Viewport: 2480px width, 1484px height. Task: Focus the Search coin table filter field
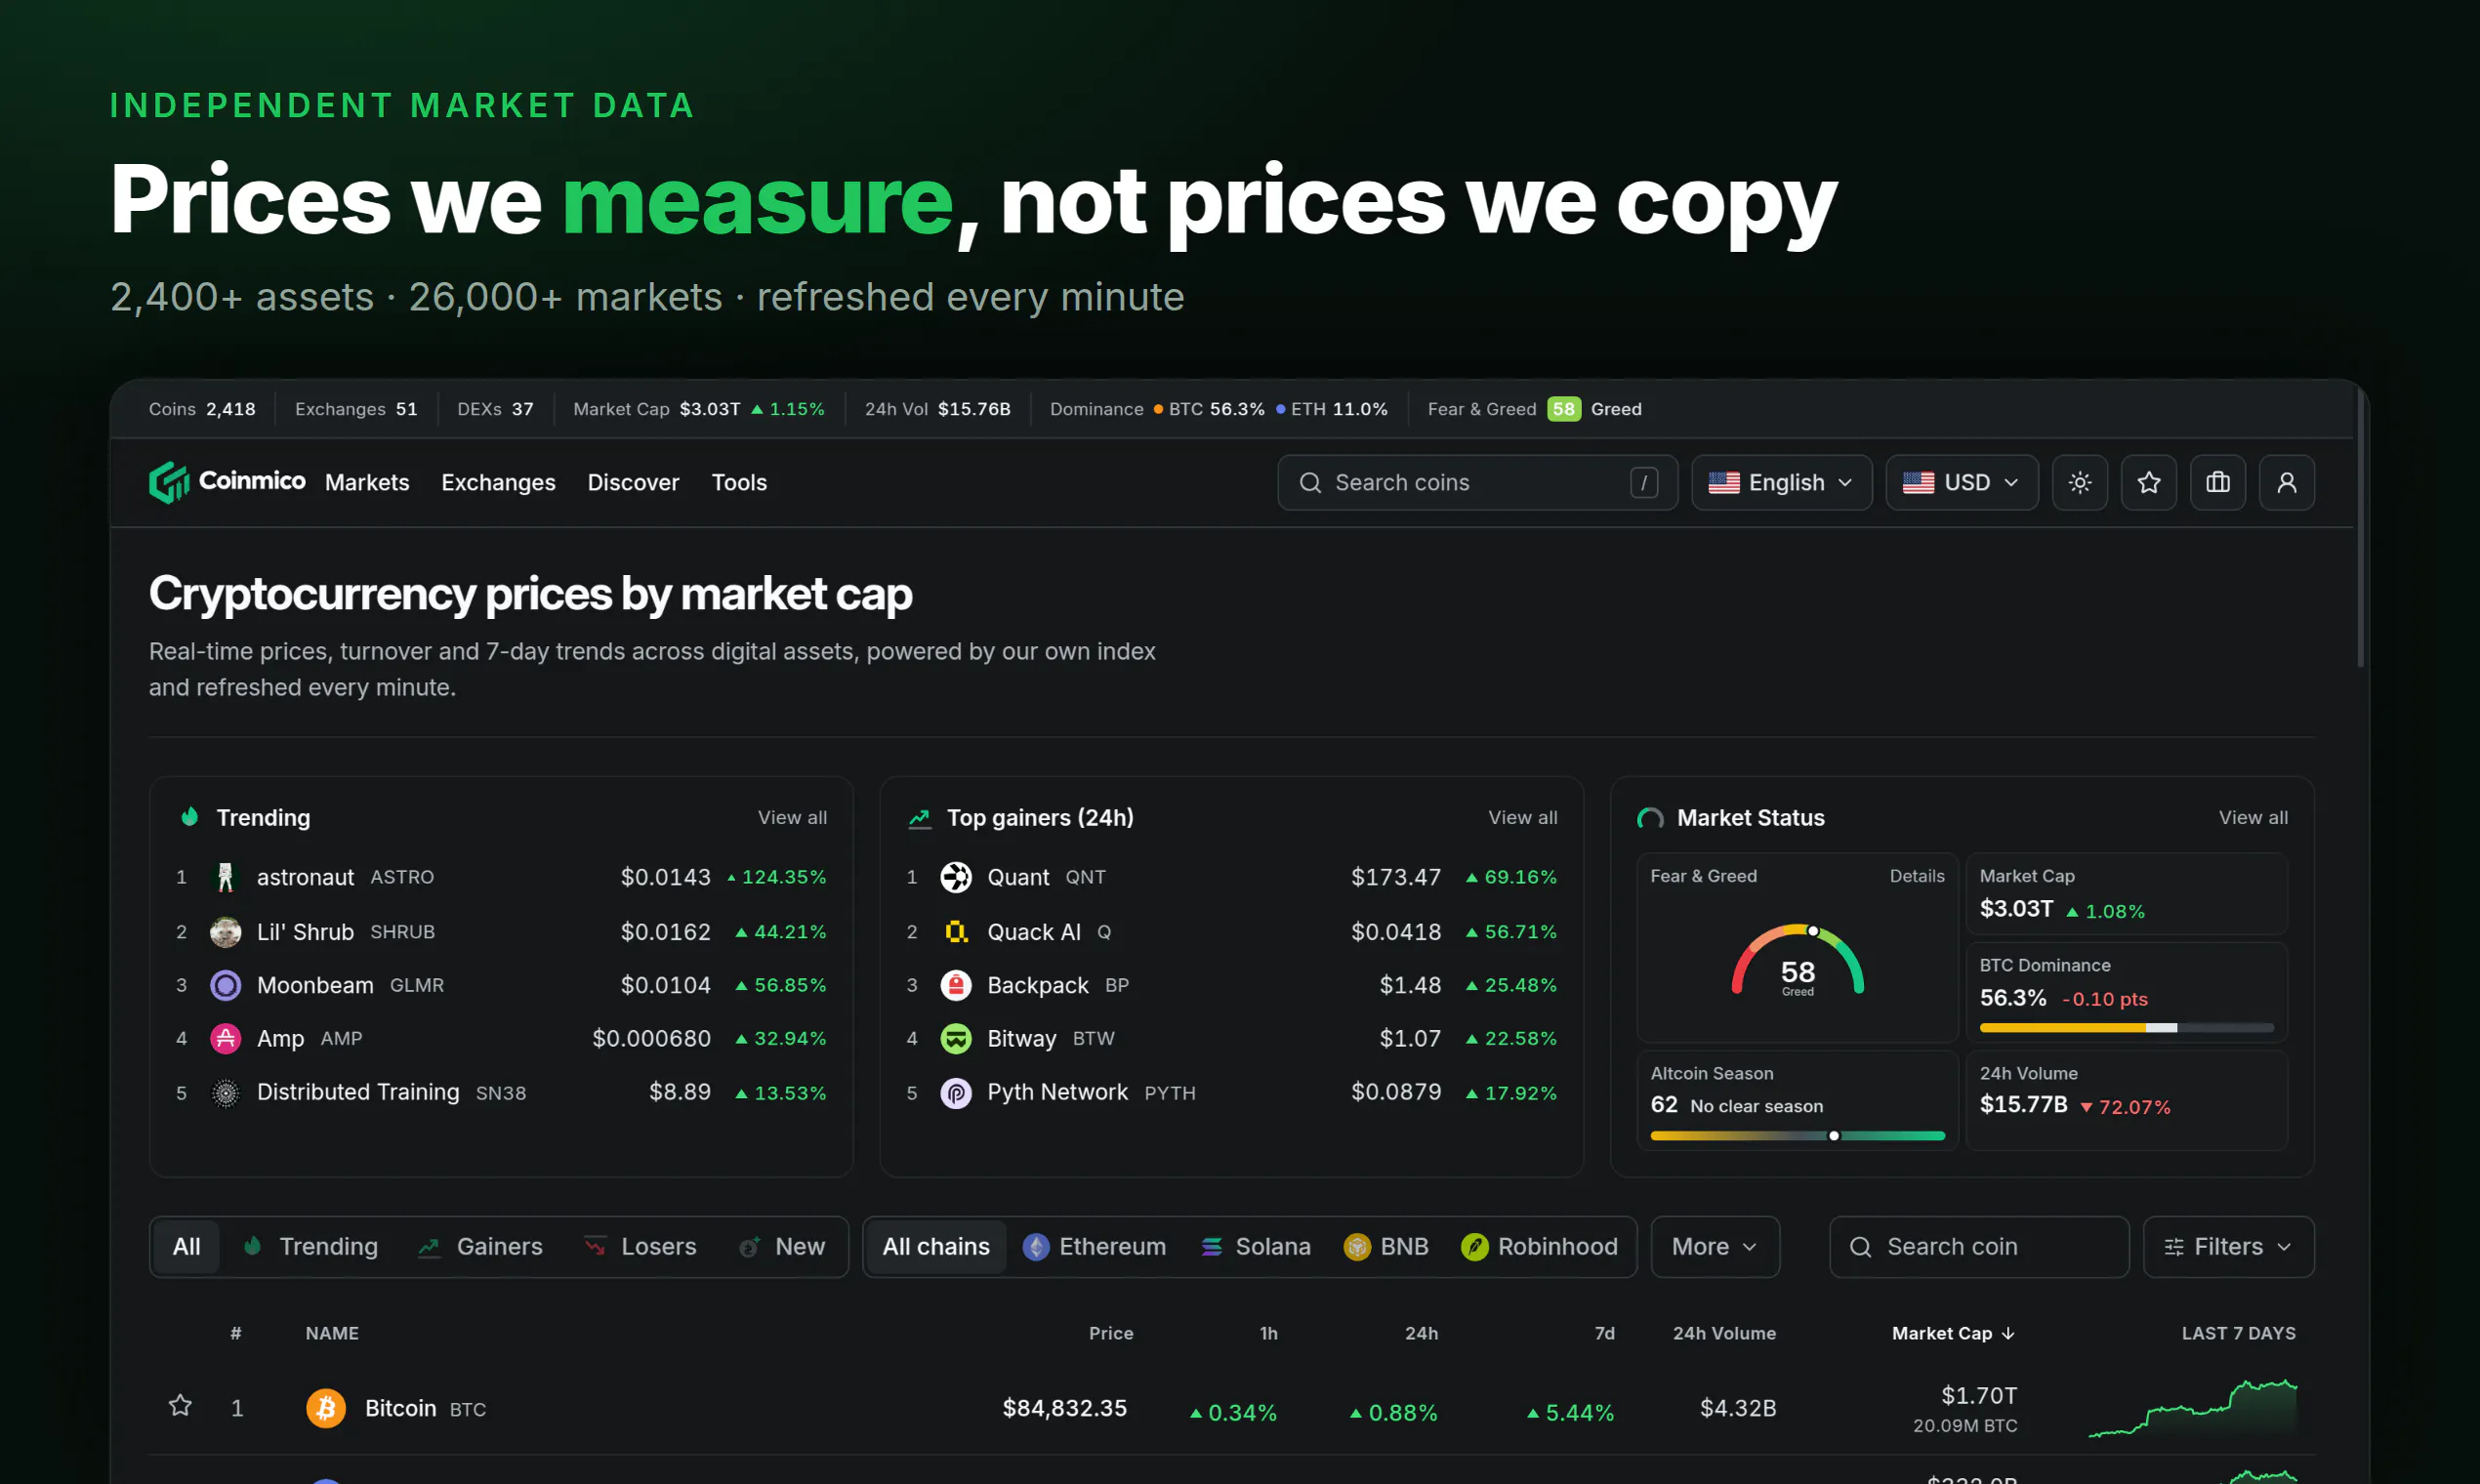(1979, 1247)
